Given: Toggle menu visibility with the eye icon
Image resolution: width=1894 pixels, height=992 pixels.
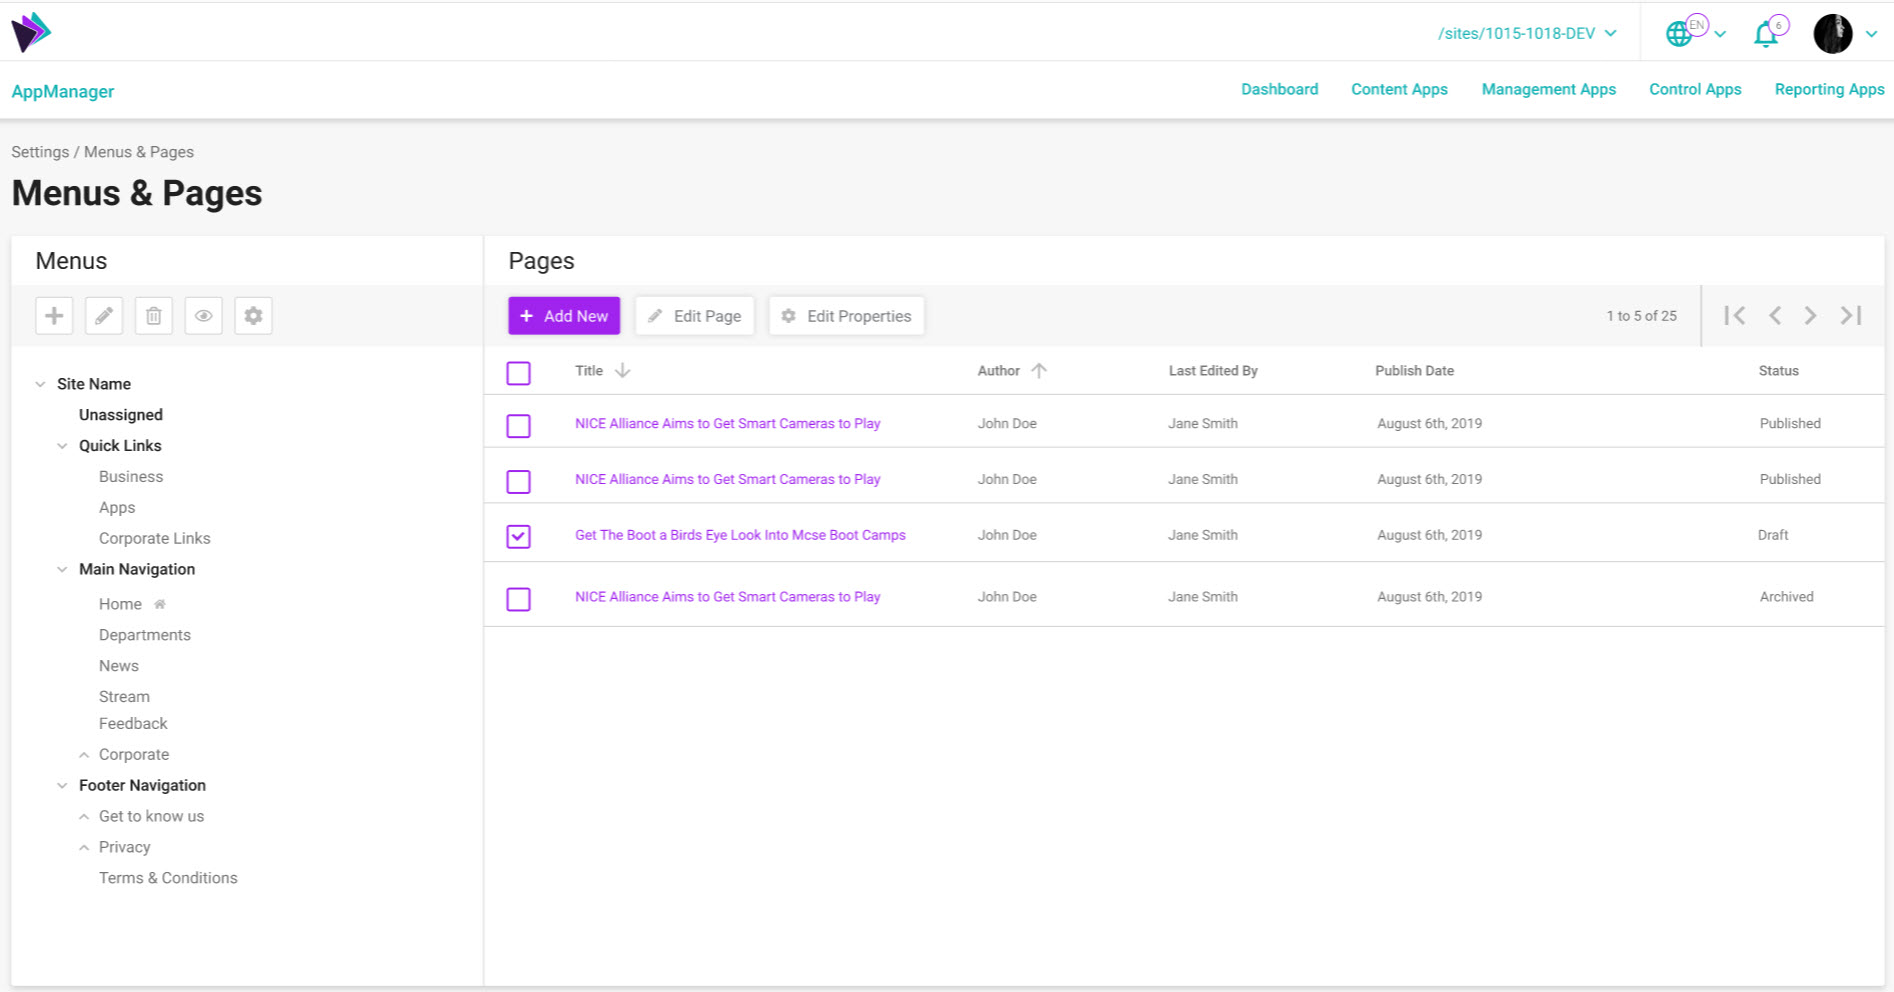Looking at the screenshot, I should tap(204, 316).
